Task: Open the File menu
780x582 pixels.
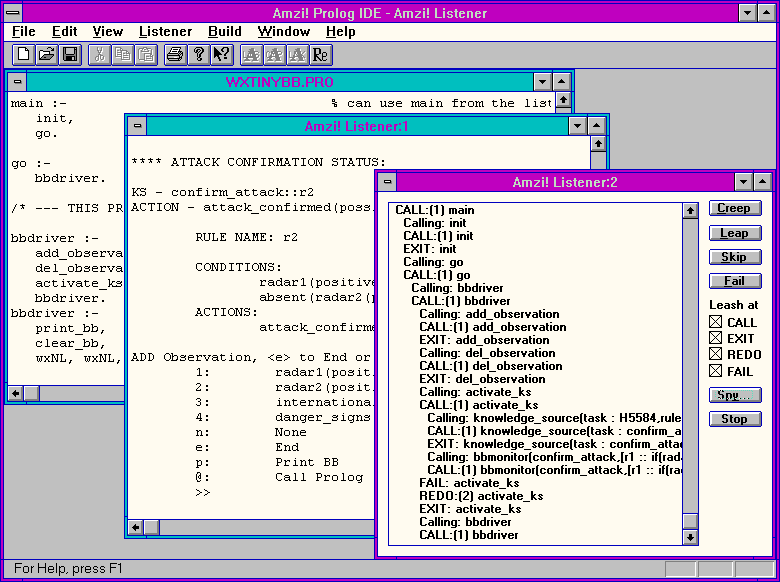Action: point(23,31)
